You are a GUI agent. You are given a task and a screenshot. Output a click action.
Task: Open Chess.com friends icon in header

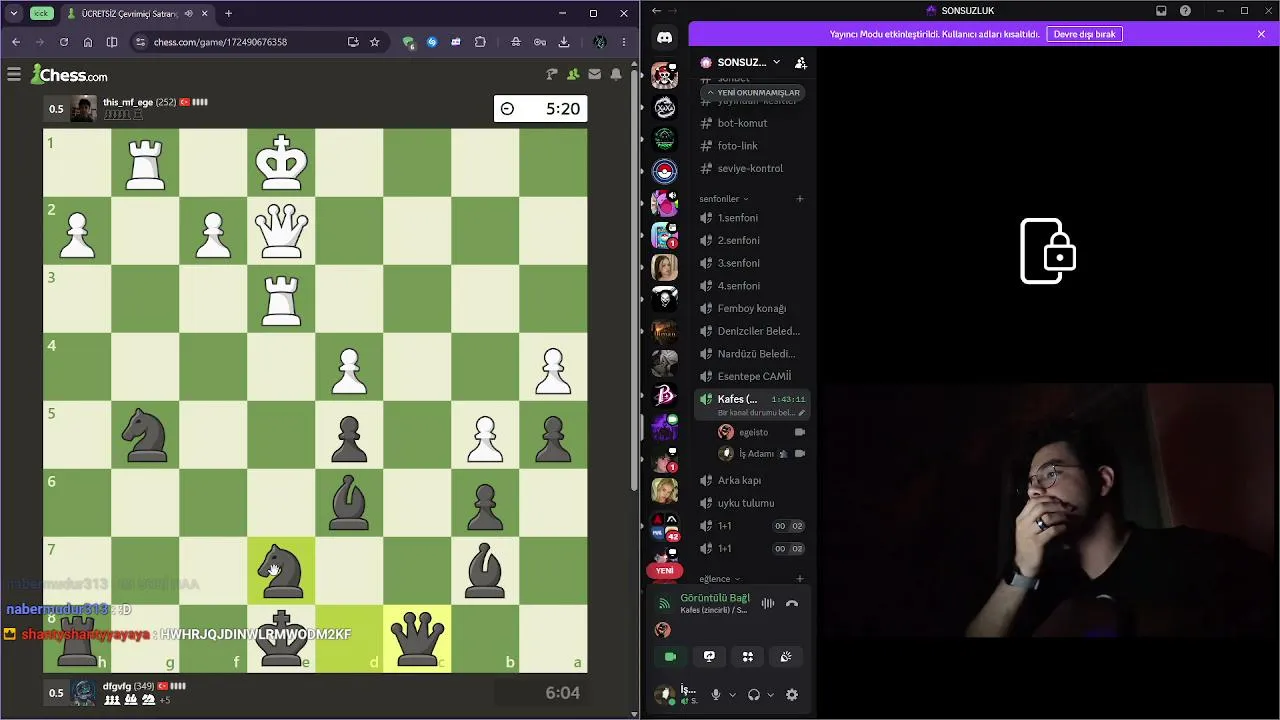[x=573, y=74]
